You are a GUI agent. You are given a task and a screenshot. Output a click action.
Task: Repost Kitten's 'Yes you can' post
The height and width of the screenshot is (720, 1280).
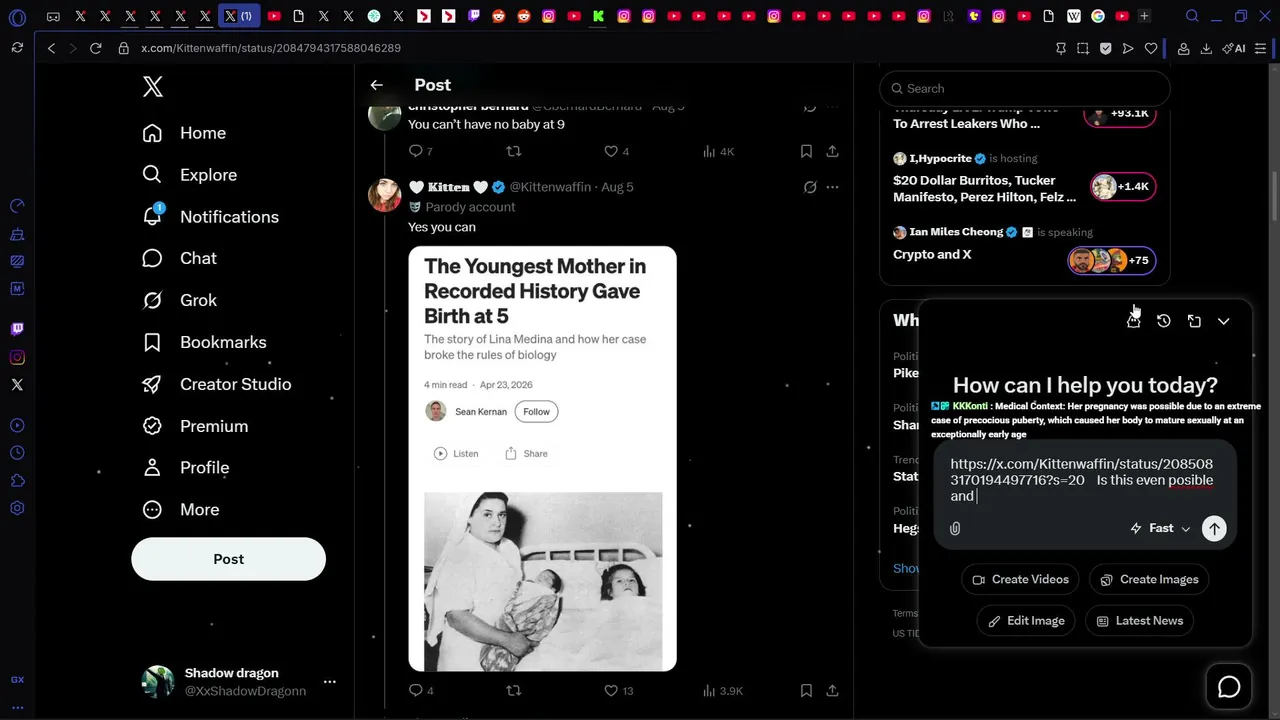click(x=514, y=690)
